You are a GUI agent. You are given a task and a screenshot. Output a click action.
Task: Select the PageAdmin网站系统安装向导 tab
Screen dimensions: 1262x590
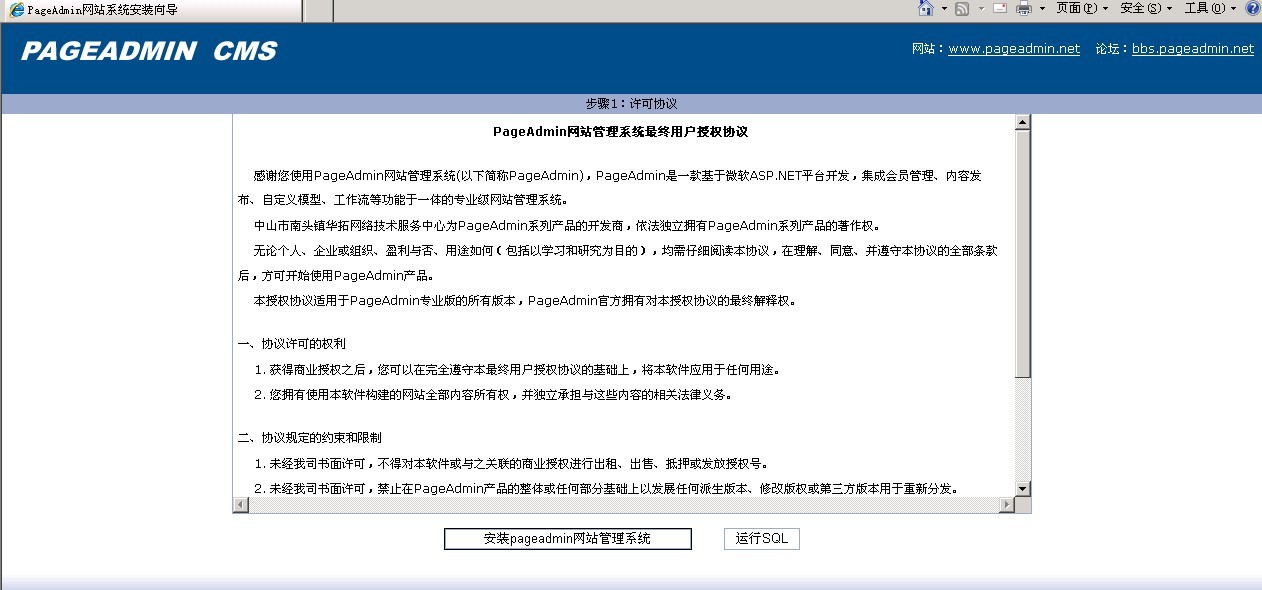click(150, 10)
